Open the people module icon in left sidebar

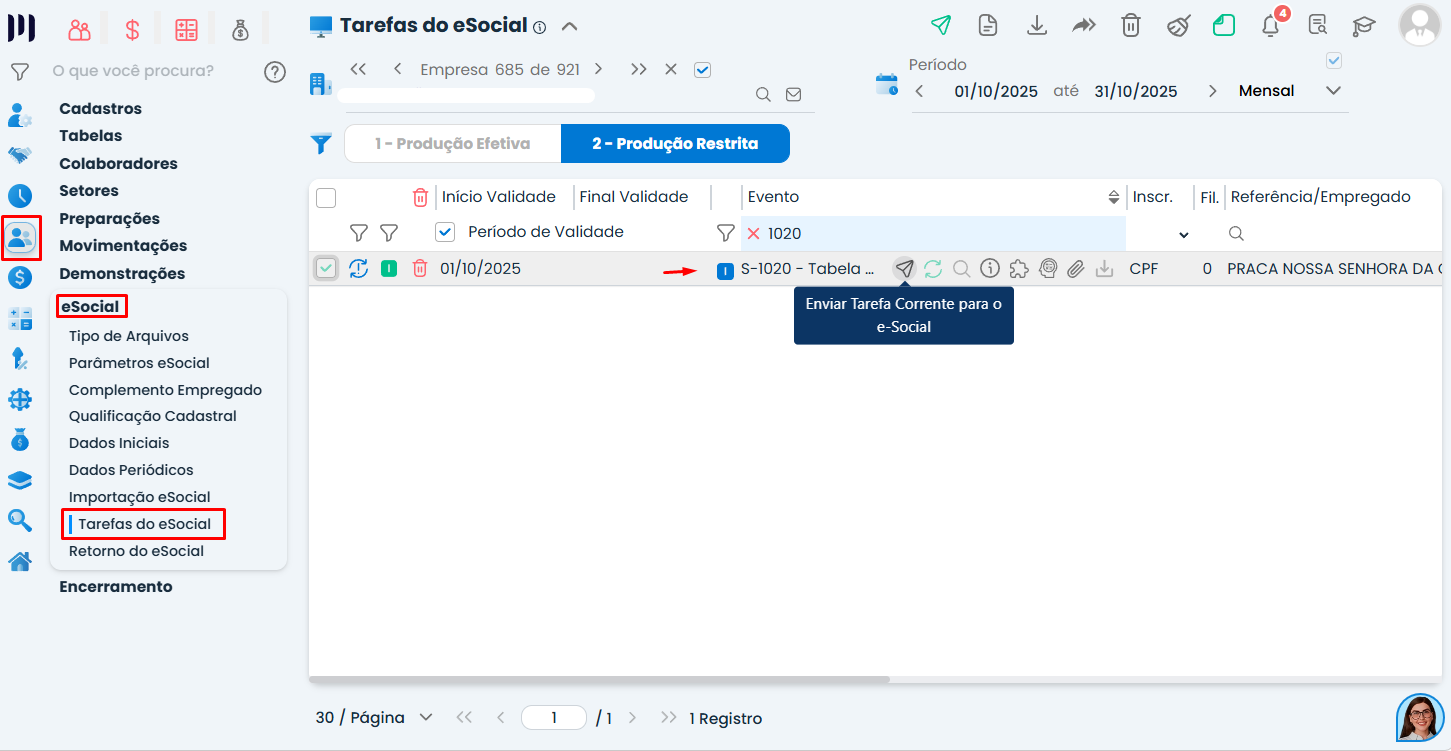tap(21, 238)
